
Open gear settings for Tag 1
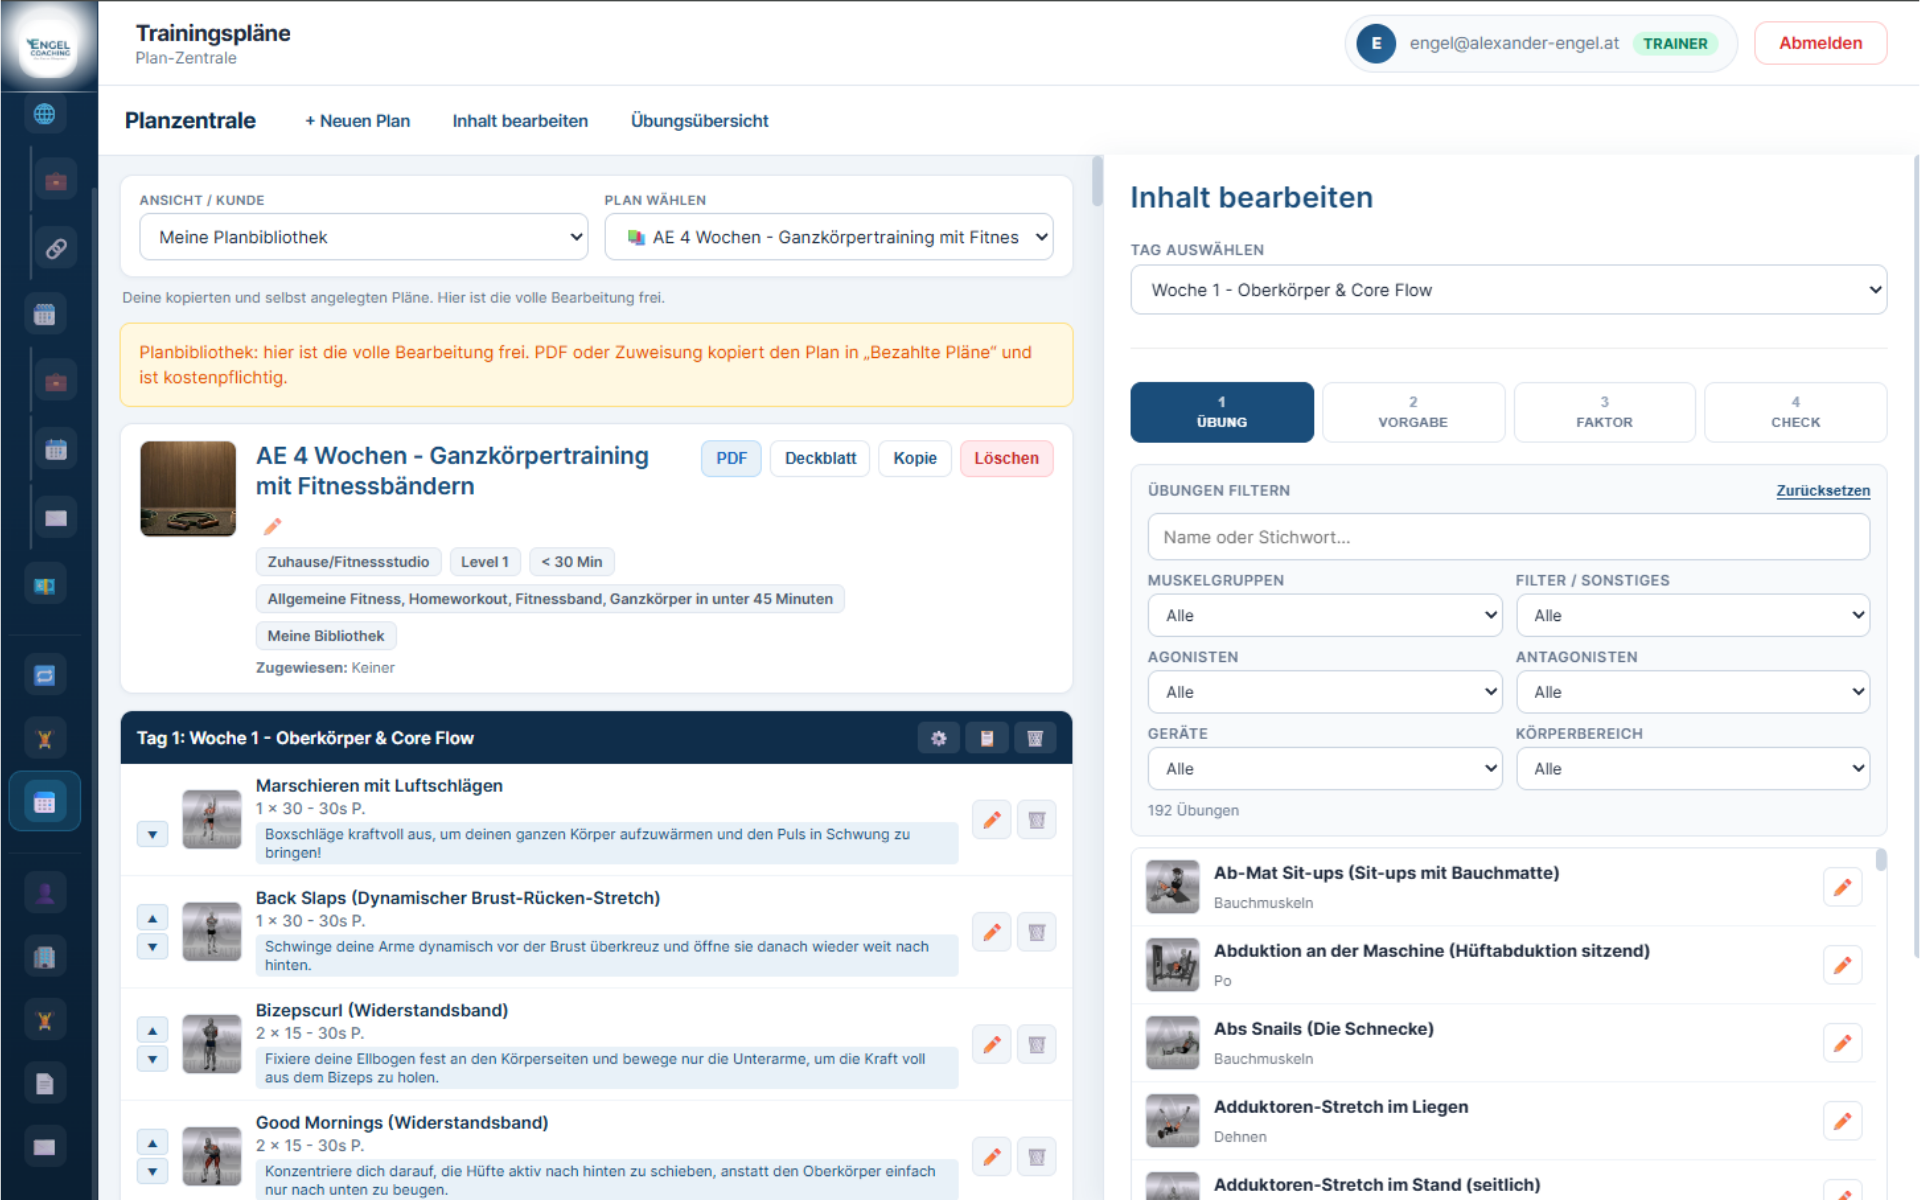point(938,738)
